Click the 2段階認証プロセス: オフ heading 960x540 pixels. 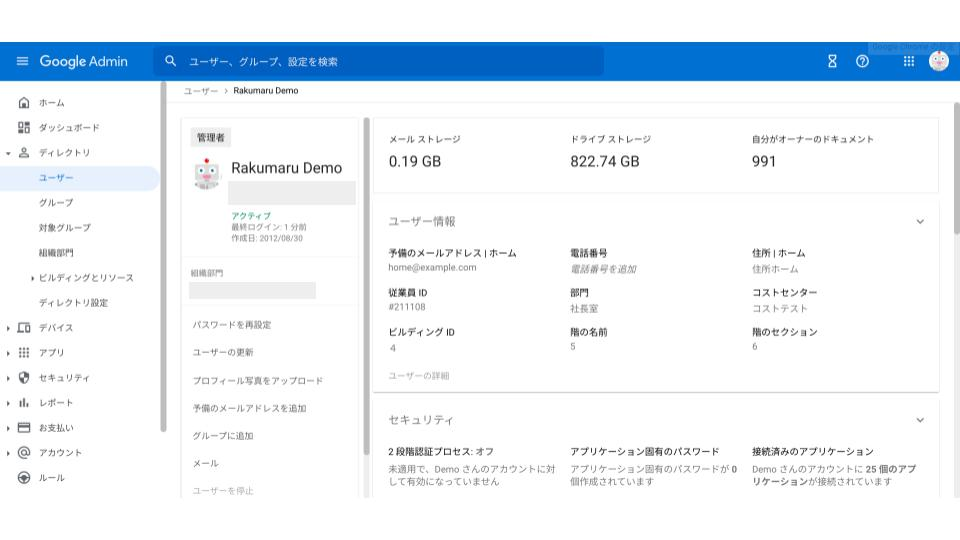point(441,452)
